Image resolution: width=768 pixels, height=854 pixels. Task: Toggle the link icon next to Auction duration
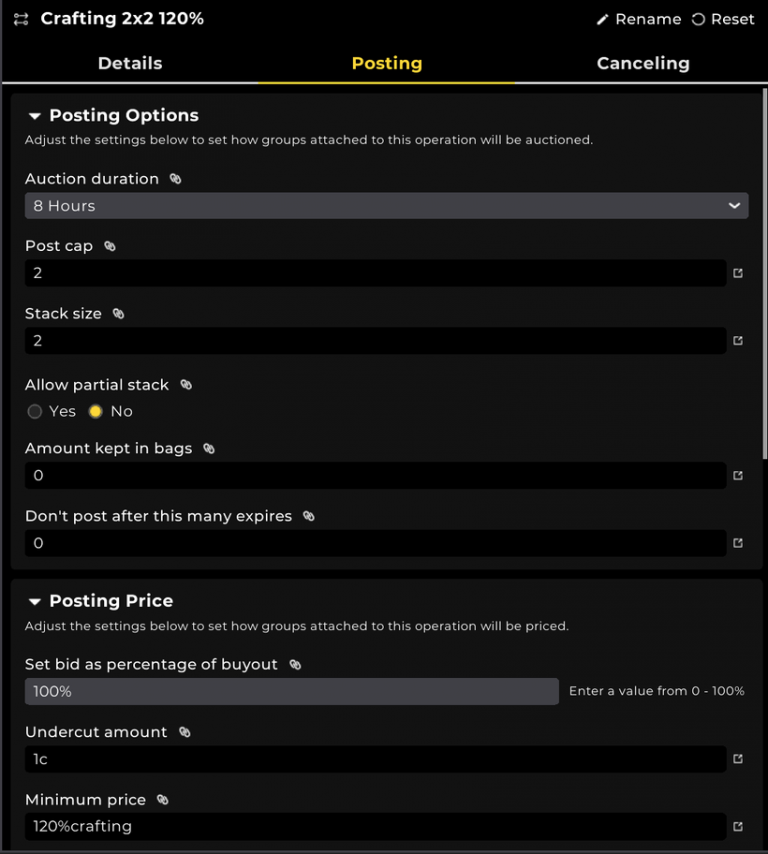click(x=177, y=178)
